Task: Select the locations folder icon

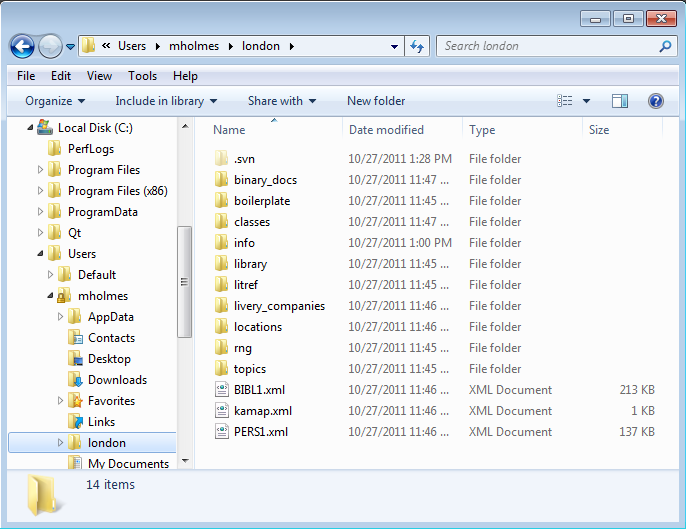Action: coord(221,326)
